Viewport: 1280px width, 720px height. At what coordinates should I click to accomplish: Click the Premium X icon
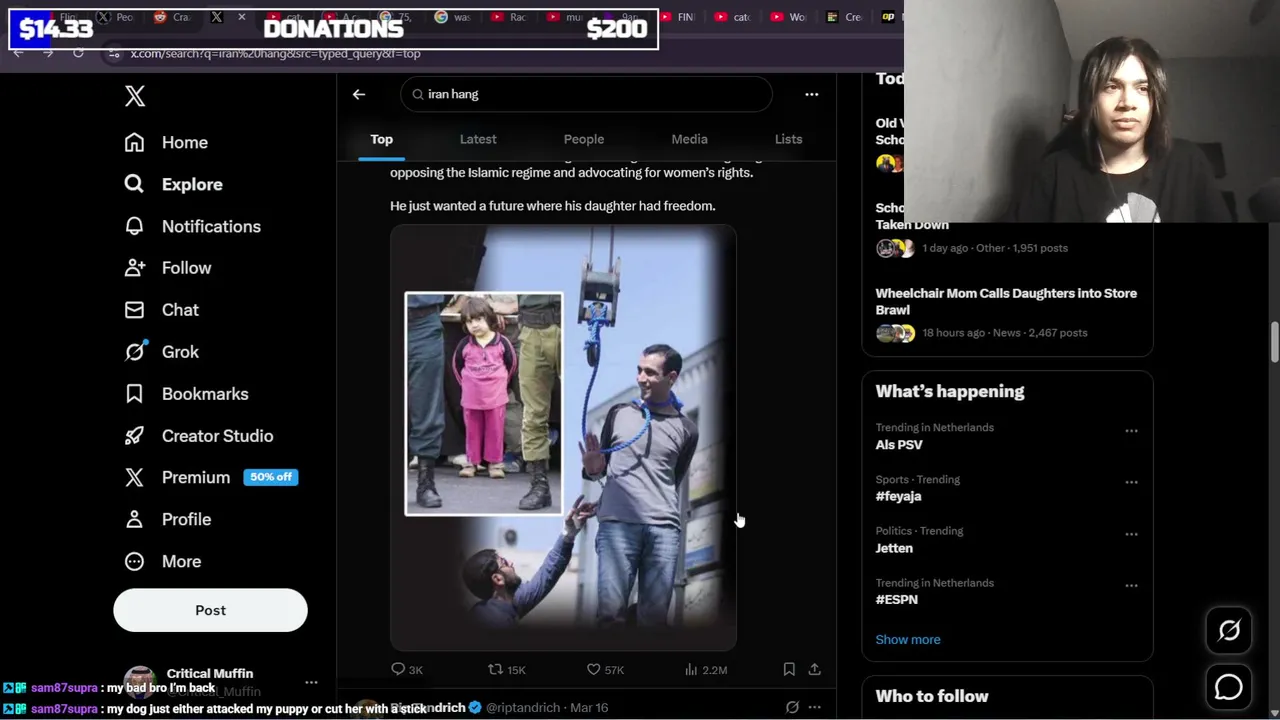pyautogui.click(x=134, y=477)
